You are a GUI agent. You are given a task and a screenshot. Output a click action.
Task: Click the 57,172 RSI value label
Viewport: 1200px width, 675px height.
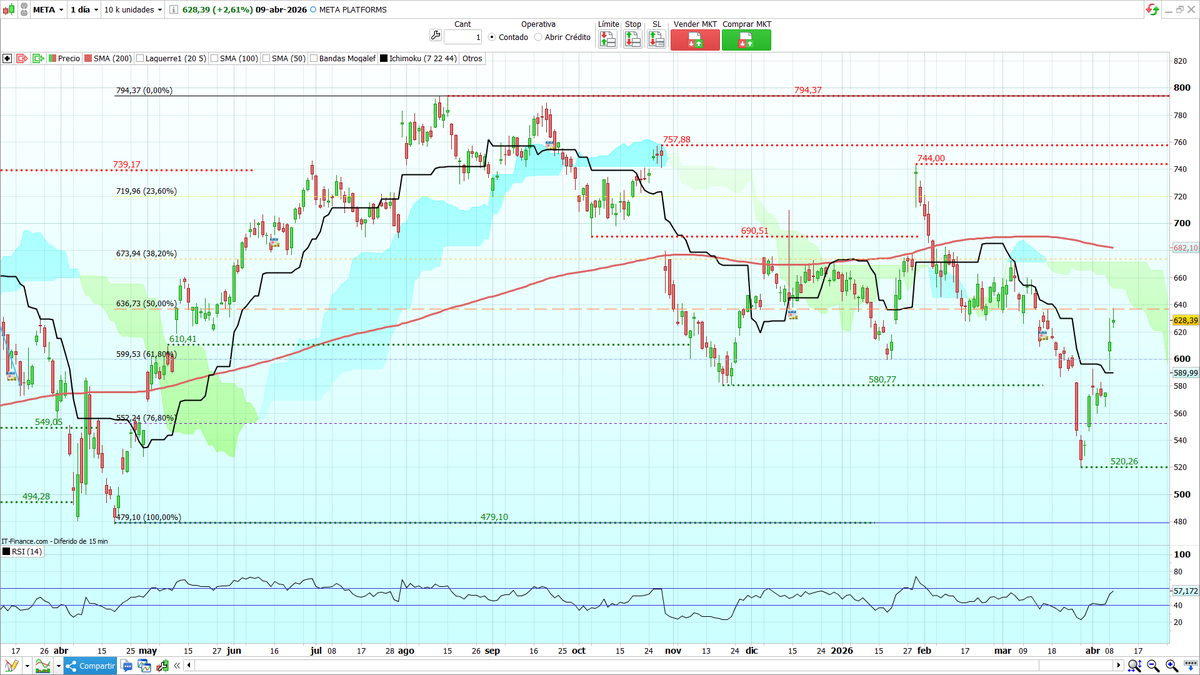[x=1185, y=591]
